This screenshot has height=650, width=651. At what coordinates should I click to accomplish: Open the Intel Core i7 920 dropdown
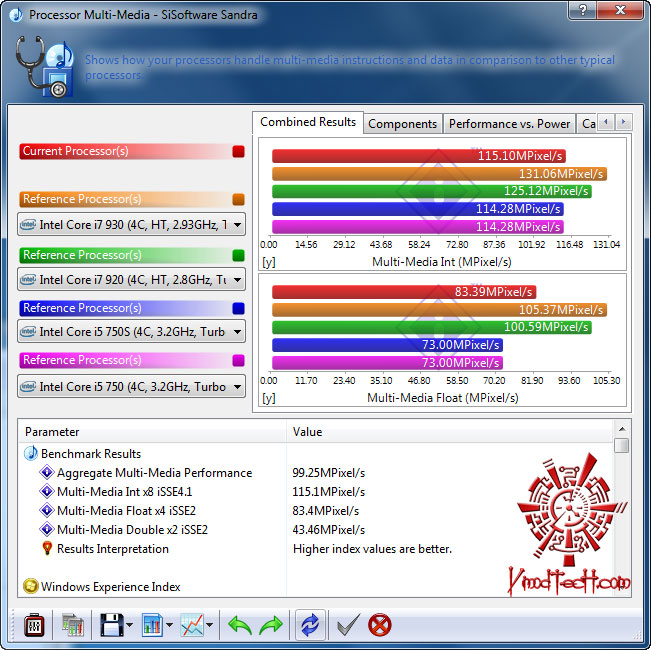(131, 279)
